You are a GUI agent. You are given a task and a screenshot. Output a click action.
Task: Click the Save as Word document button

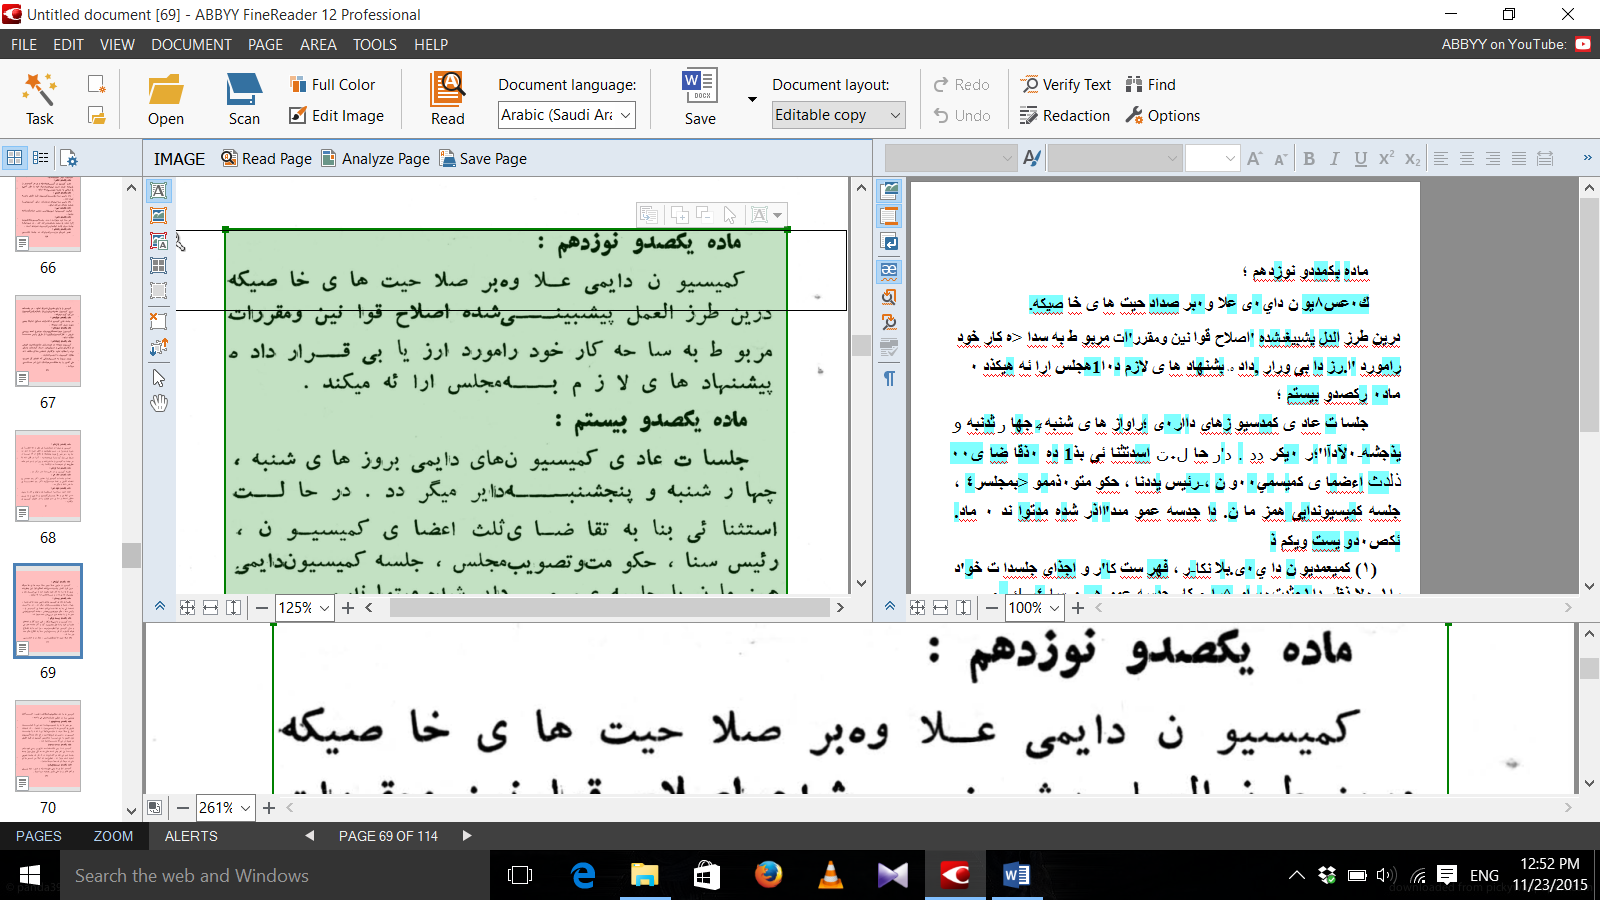coord(700,99)
